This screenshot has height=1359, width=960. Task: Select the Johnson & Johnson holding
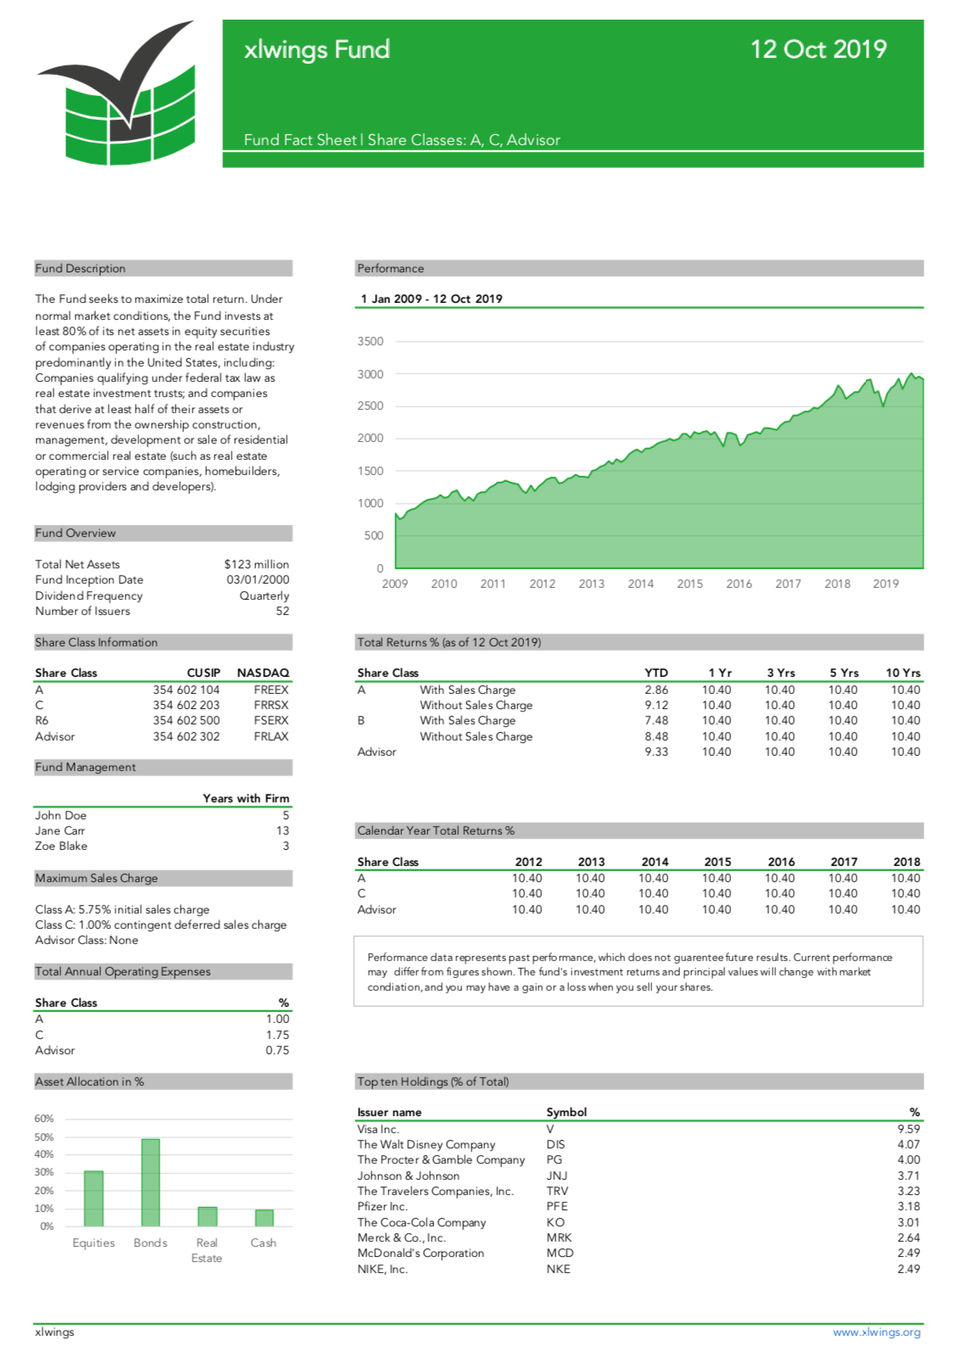tap(408, 1176)
